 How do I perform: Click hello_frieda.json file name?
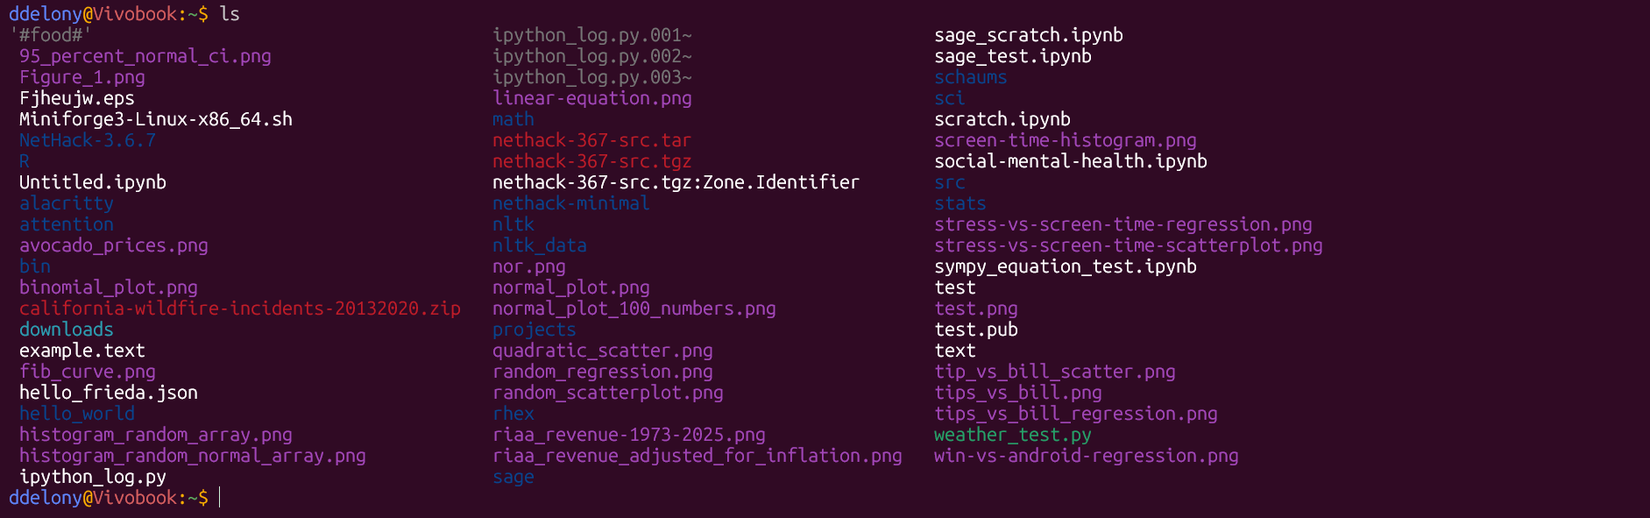(x=108, y=392)
